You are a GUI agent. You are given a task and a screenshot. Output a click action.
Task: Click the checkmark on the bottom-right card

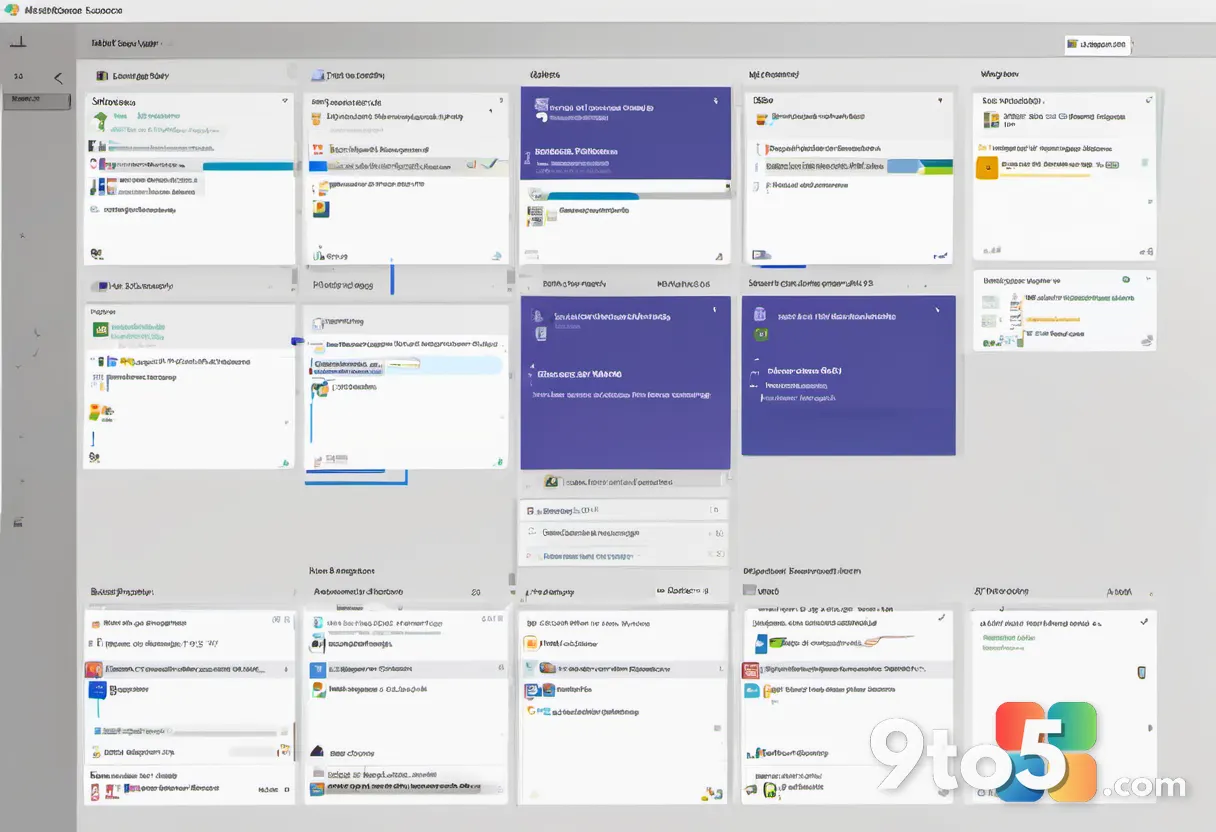[1144, 621]
